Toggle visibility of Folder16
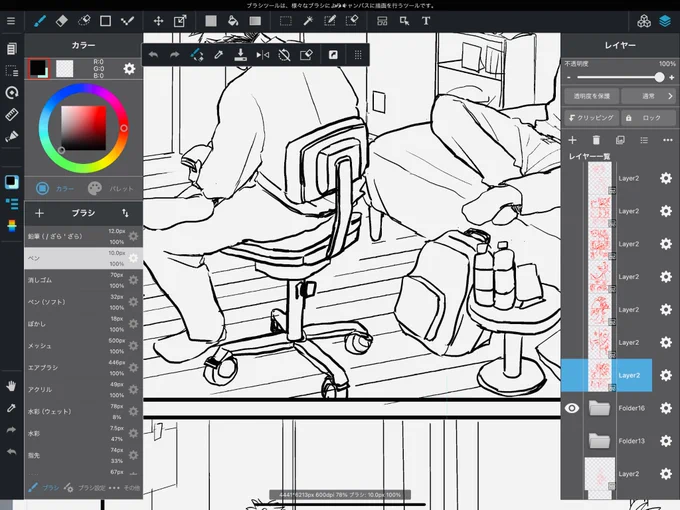Image resolution: width=680 pixels, height=510 pixels. [x=572, y=408]
